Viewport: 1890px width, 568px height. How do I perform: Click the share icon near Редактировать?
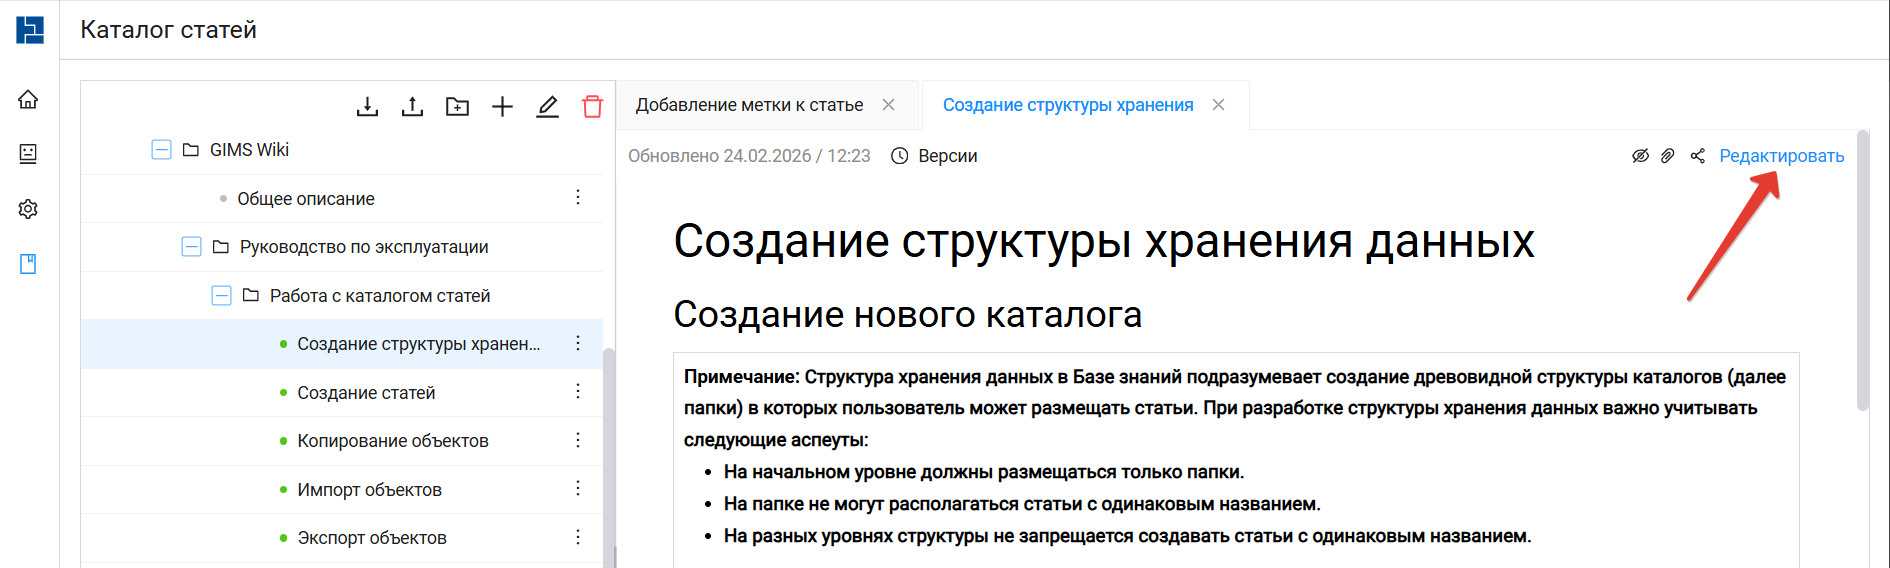(1697, 156)
